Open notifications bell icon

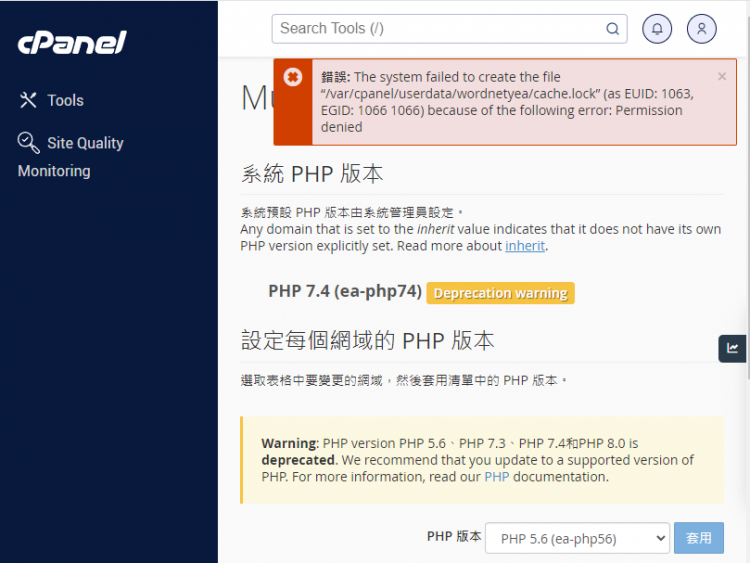coord(657,29)
